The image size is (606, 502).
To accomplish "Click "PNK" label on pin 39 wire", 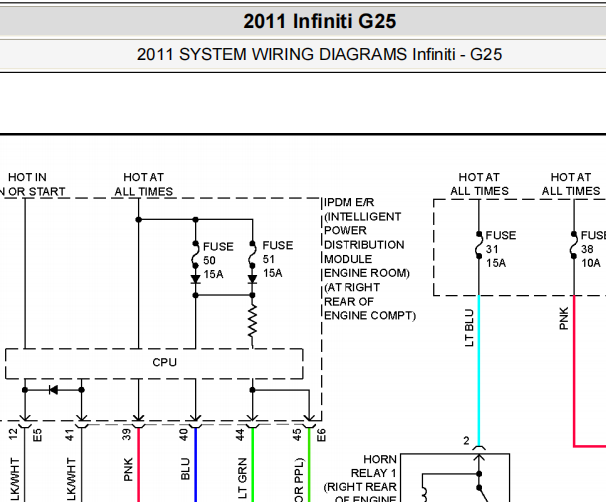I will [x=128, y=470].
